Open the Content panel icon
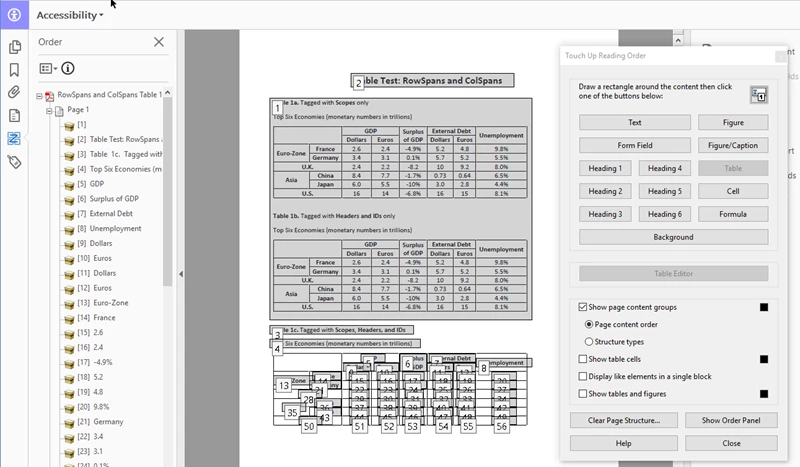The image size is (800, 467). (14, 115)
